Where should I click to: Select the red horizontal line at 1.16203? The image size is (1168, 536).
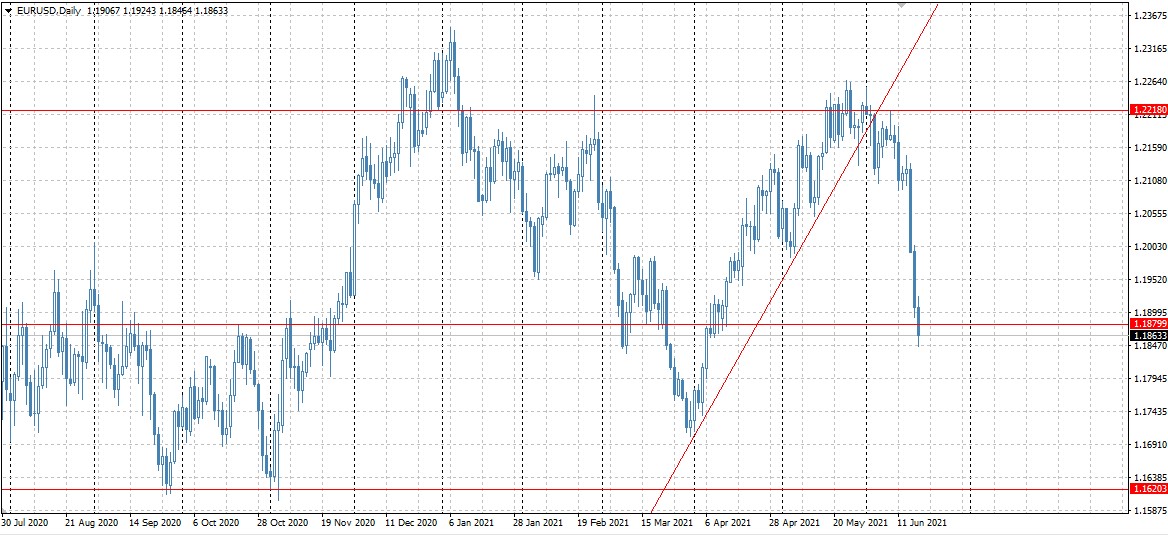tap(565, 490)
